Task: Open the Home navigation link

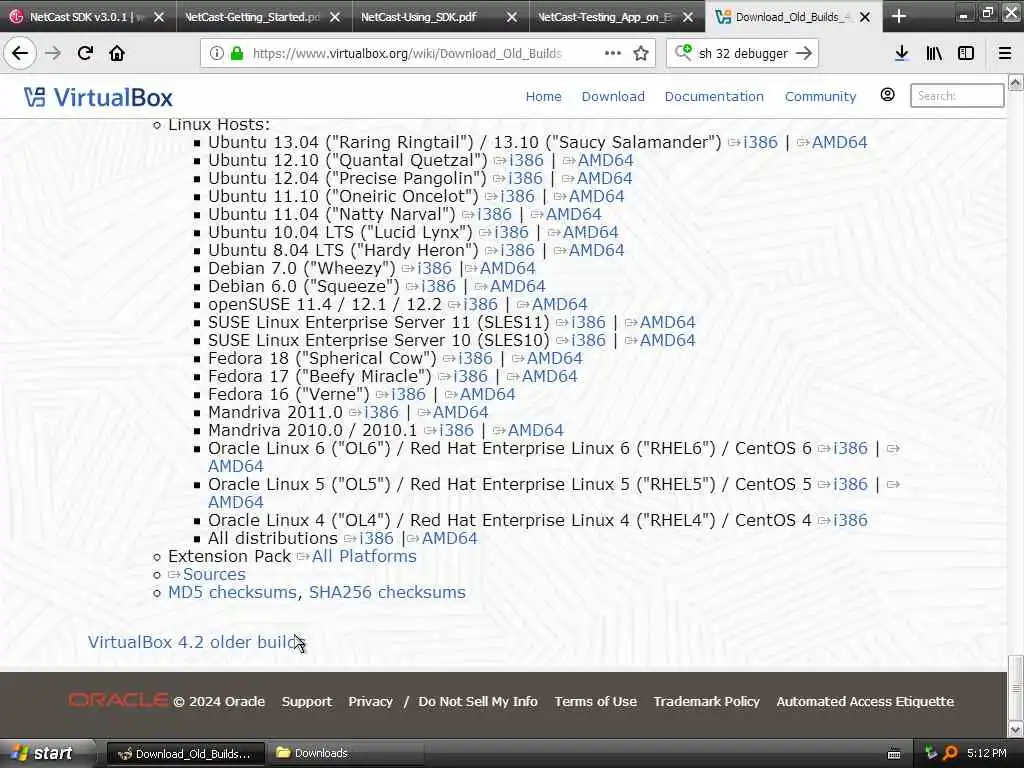Action: (x=543, y=97)
